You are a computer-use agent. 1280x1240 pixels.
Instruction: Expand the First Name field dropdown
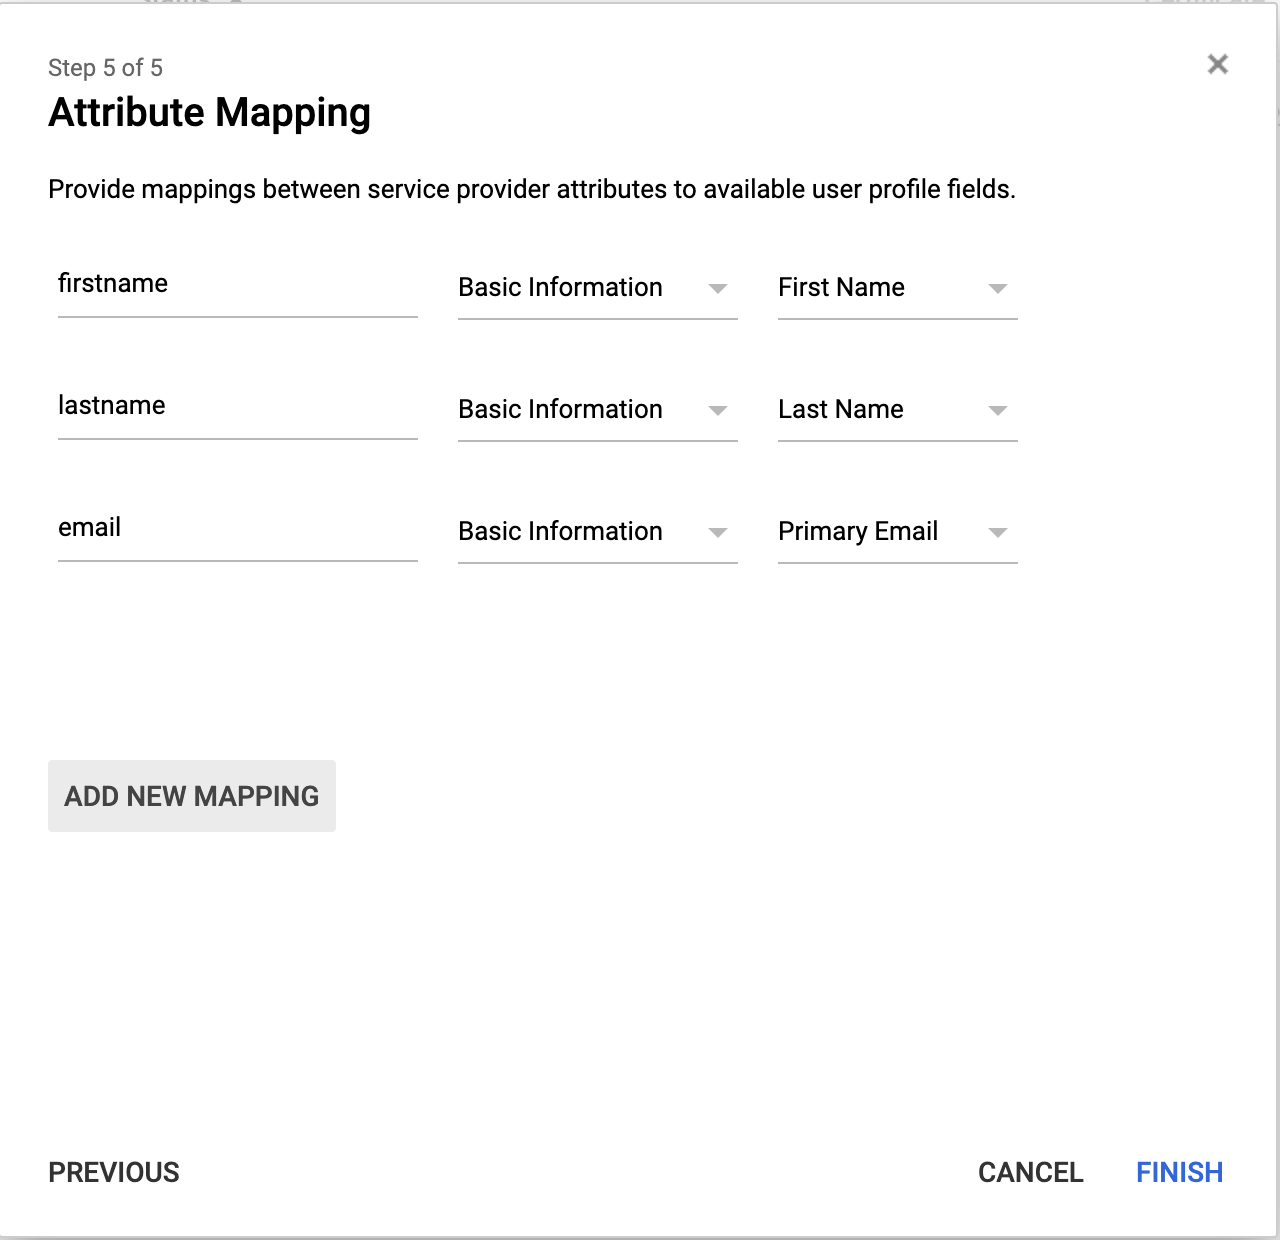897,288
